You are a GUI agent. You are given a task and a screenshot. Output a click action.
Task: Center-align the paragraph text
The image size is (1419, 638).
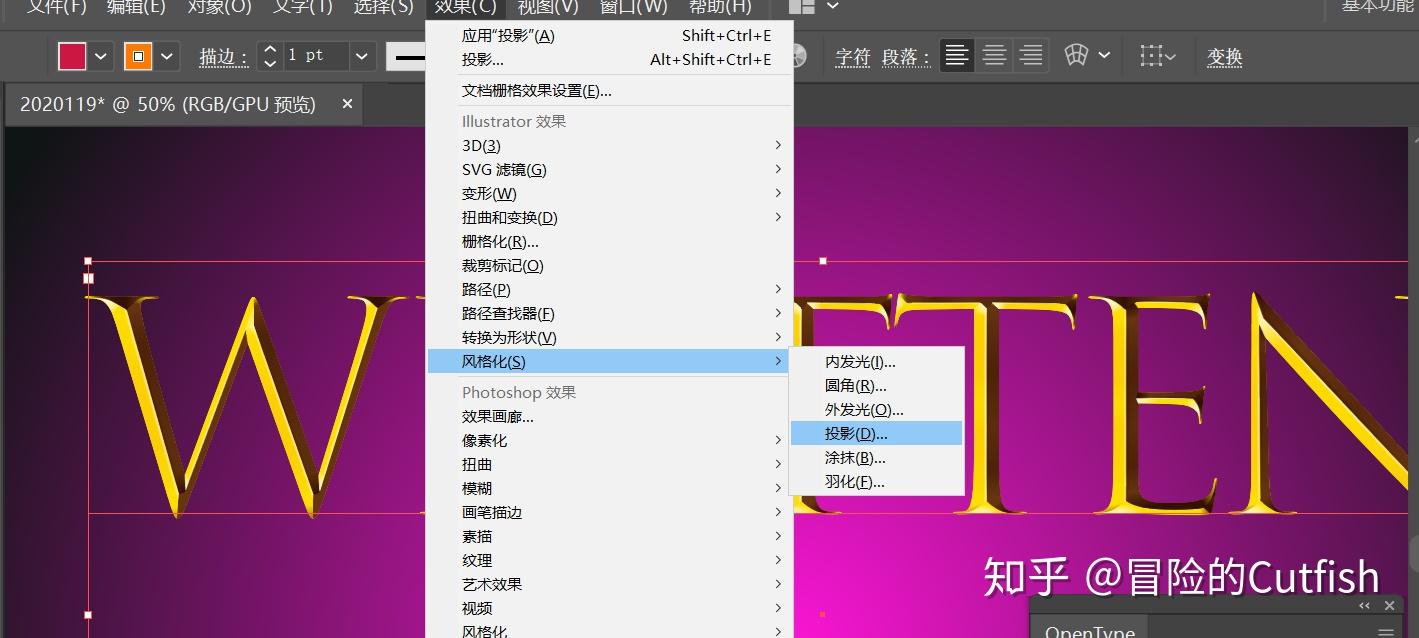tap(993, 56)
